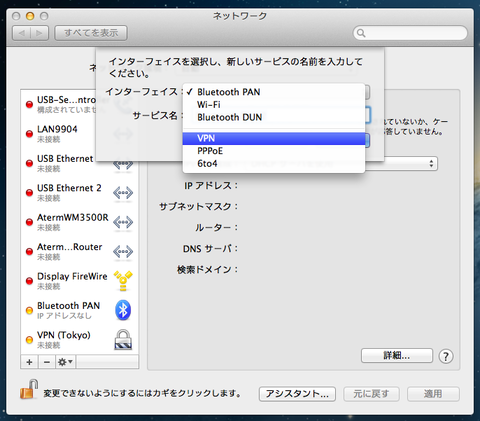Focus the search field in toolbar
Screen dimensions: 480x421
pos(410,33)
